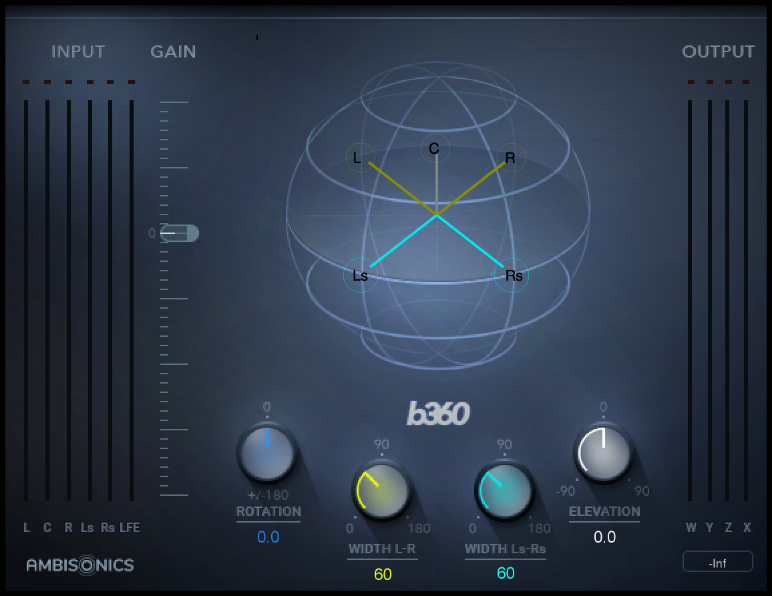Click the Ambisonics logo

(x=80, y=565)
